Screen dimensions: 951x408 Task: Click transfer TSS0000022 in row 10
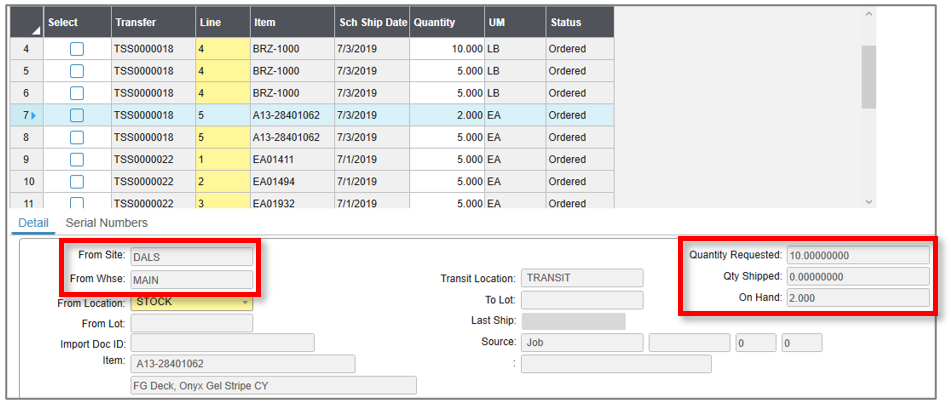point(153,182)
